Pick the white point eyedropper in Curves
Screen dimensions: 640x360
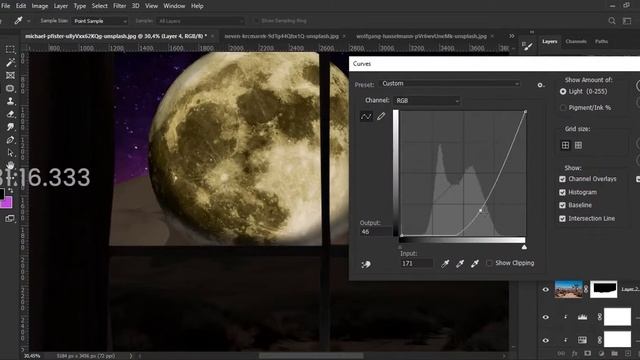point(475,264)
